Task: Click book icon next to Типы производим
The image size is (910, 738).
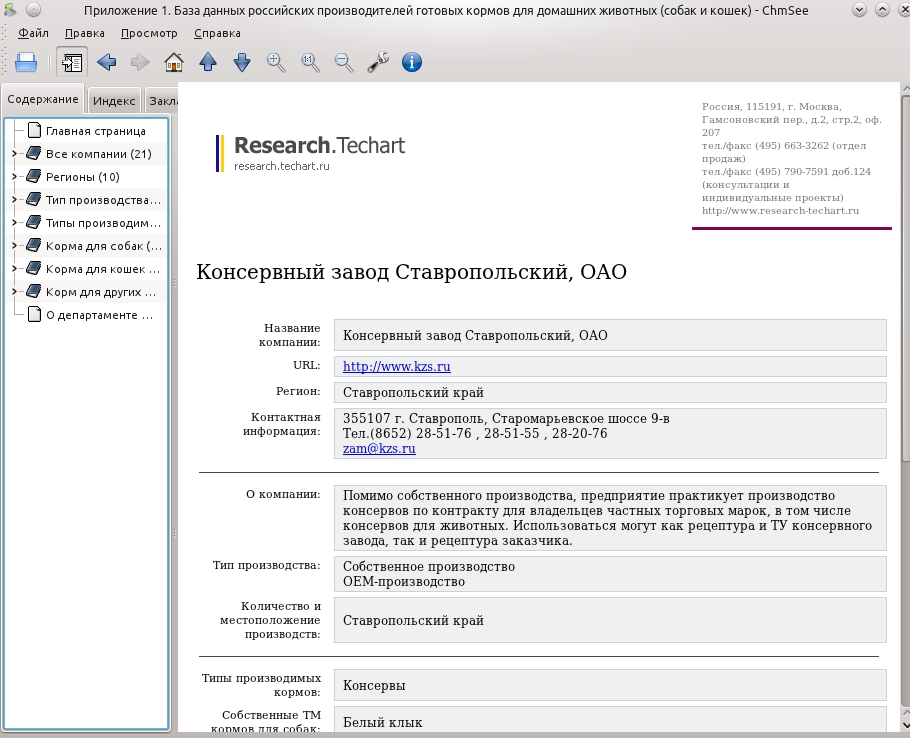Action: 34,223
